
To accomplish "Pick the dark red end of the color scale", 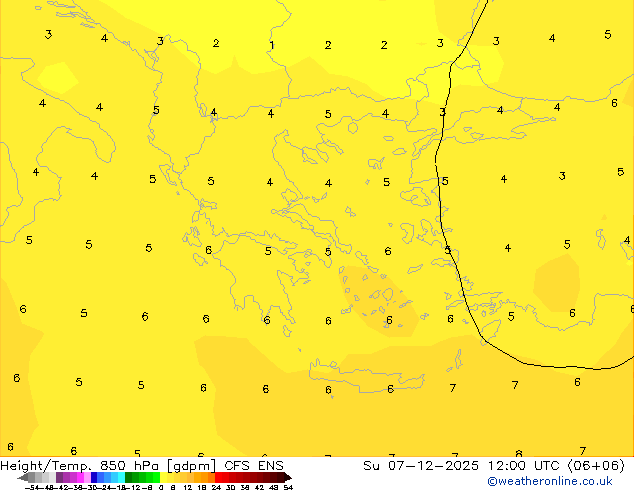I will (282, 477).
